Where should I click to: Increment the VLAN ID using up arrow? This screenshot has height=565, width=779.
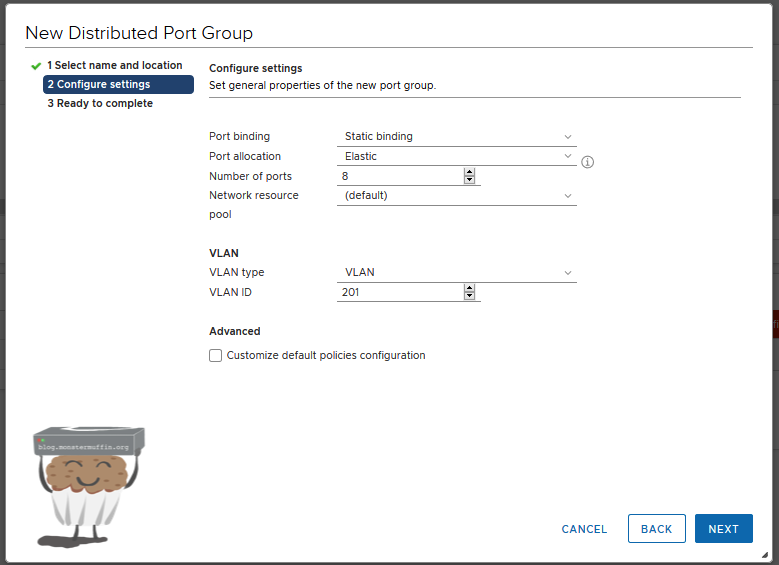[469, 288]
